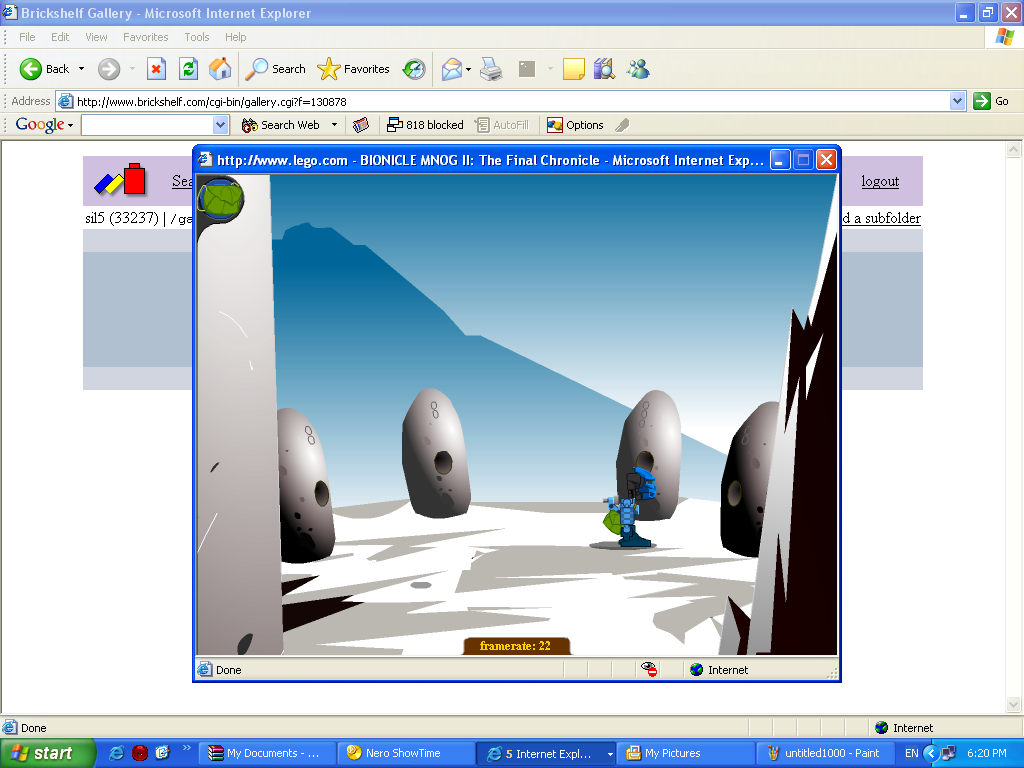This screenshot has height=768, width=1024.
Task: Switch to Nero ShowTime taskbar button
Action: (x=406, y=753)
